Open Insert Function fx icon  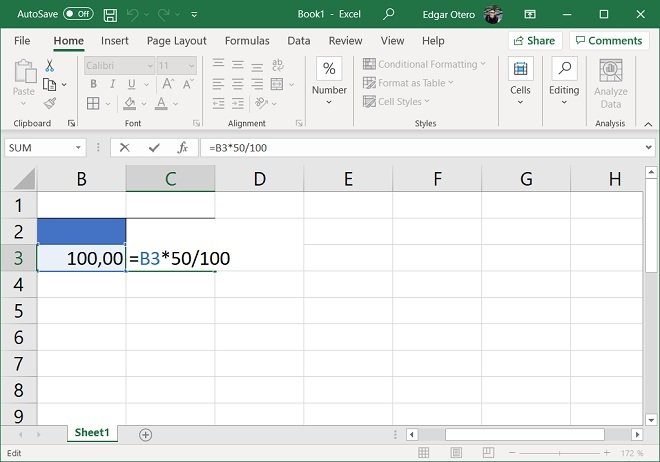(x=183, y=148)
